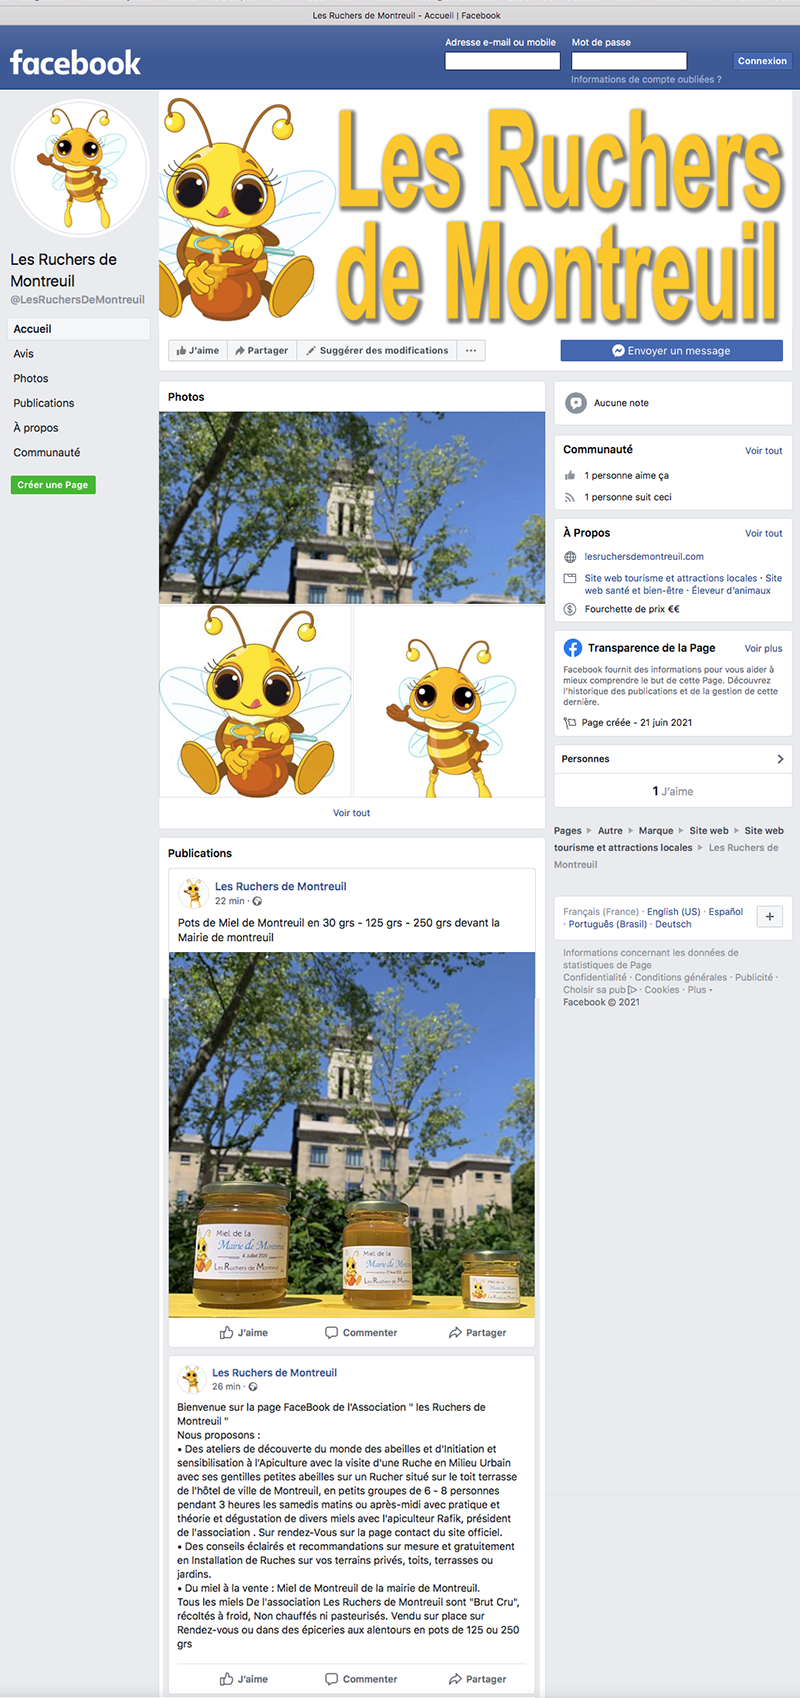Like the 'Pots de Miel' post
The image size is (800, 1698).
point(244,1333)
